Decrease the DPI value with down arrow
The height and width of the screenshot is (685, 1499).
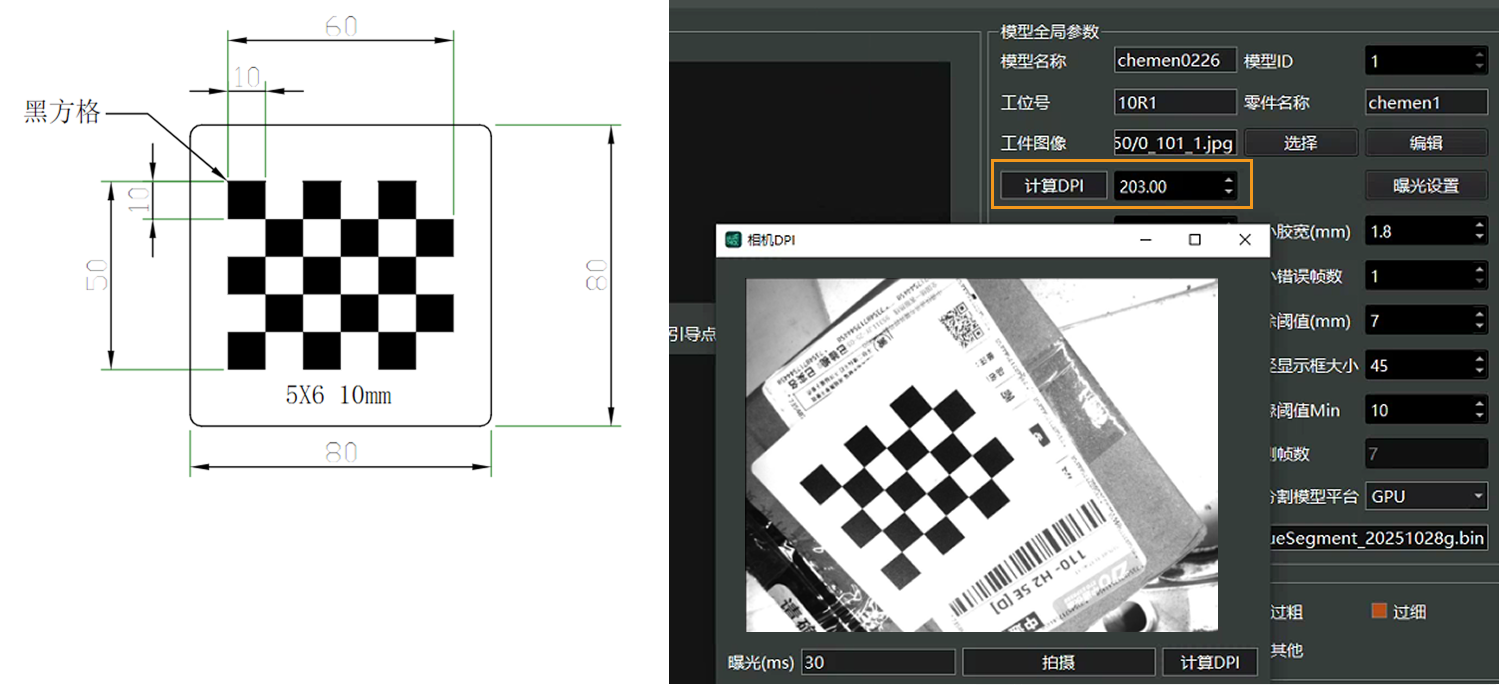tap(1229, 192)
